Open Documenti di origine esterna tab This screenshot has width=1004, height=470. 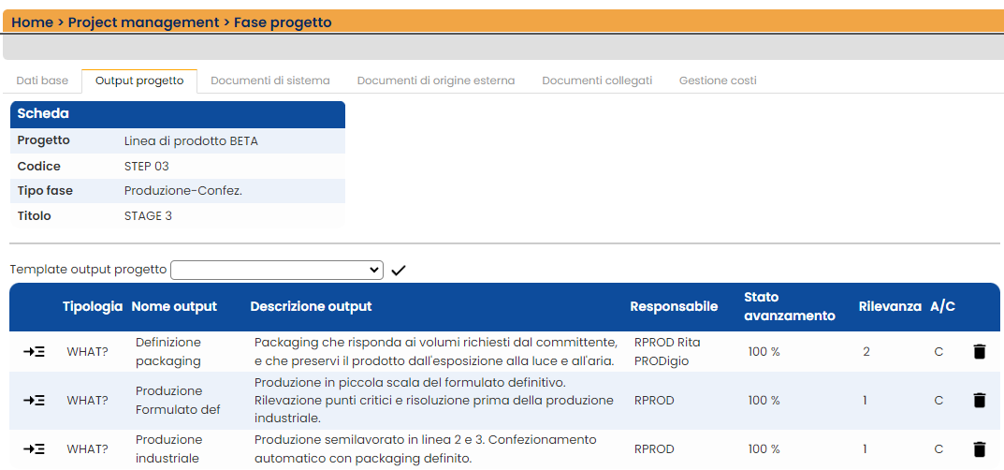tap(436, 81)
